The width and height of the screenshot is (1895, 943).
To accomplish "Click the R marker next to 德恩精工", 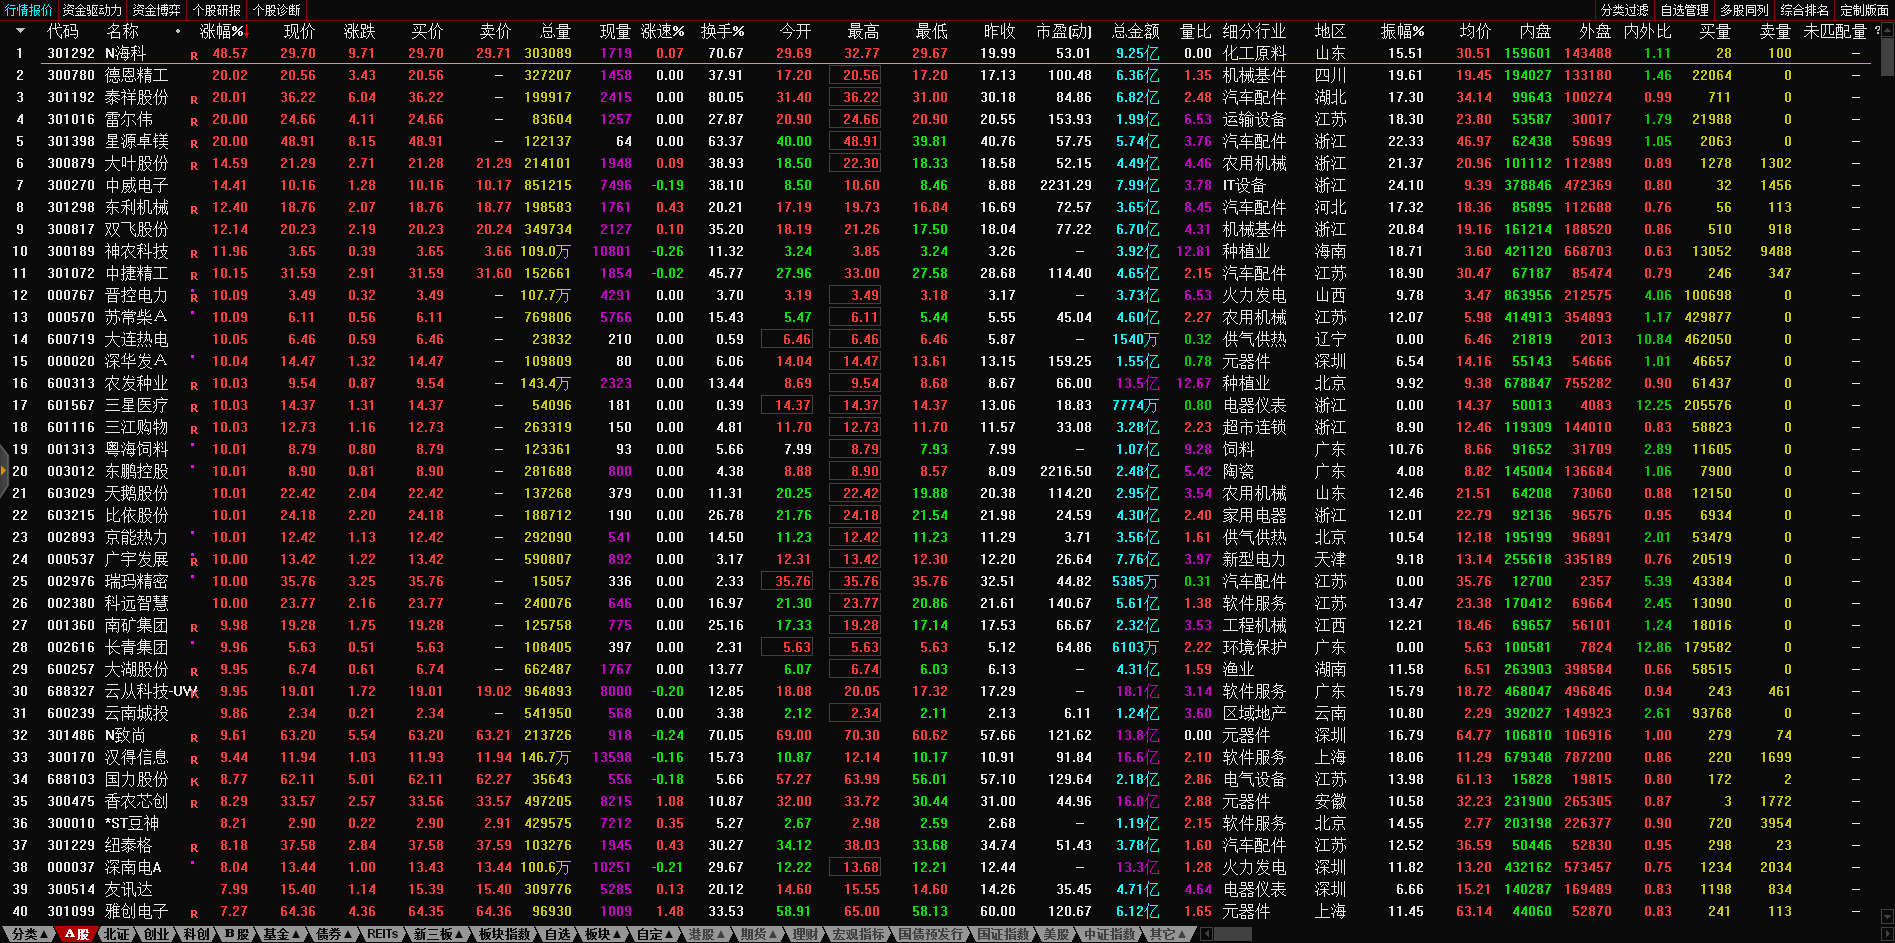I will coord(194,77).
